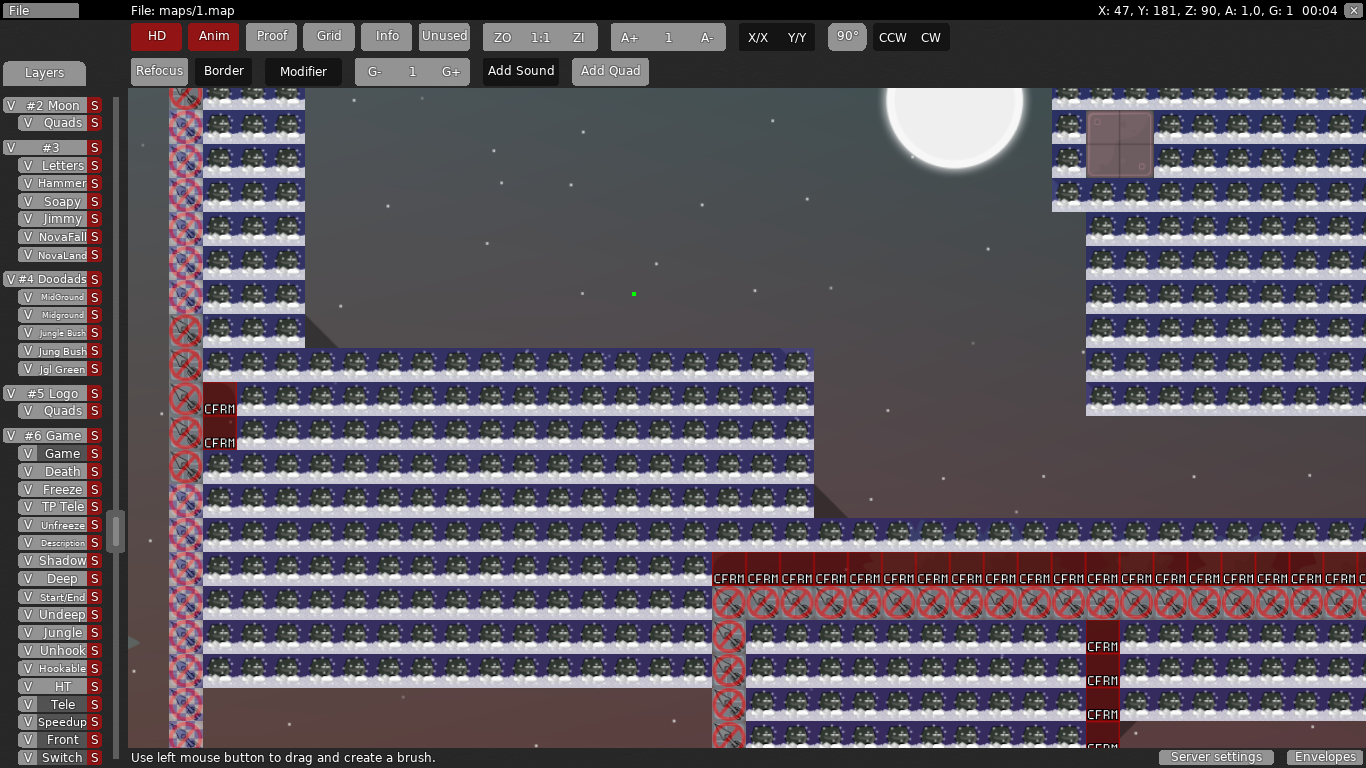The height and width of the screenshot is (768, 1366).
Task: Click the layers list scrollbar handle
Action: point(116,531)
